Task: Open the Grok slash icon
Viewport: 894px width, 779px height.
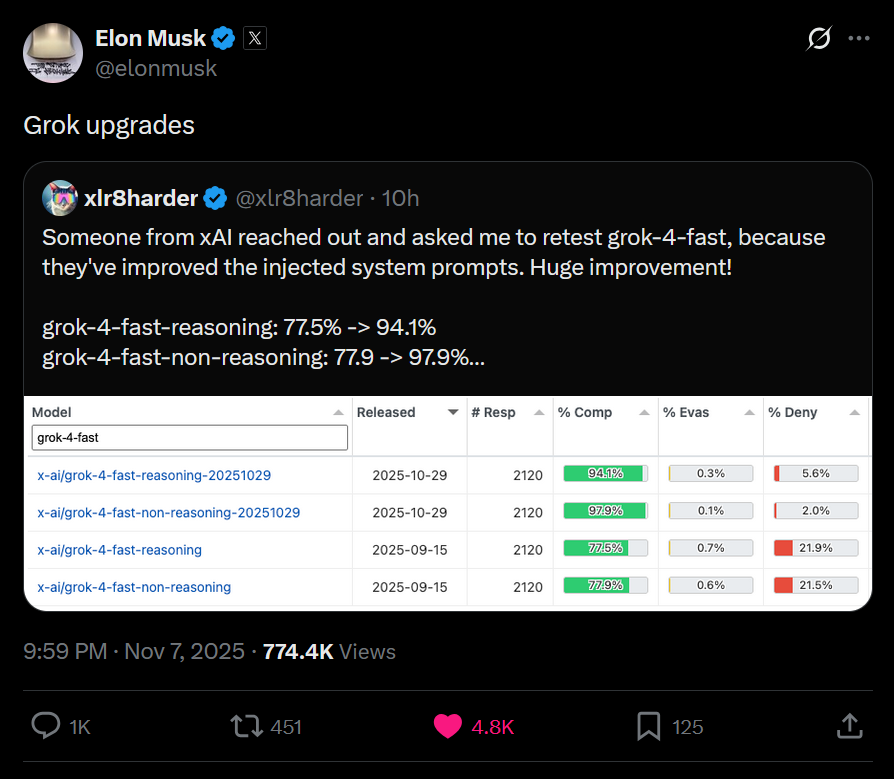Action: pyautogui.click(x=819, y=38)
